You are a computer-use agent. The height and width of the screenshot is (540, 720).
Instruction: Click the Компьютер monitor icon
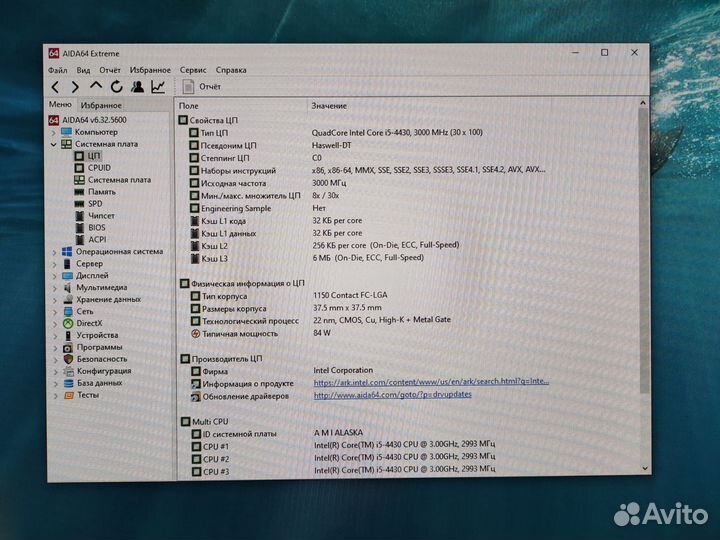coord(67,132)
